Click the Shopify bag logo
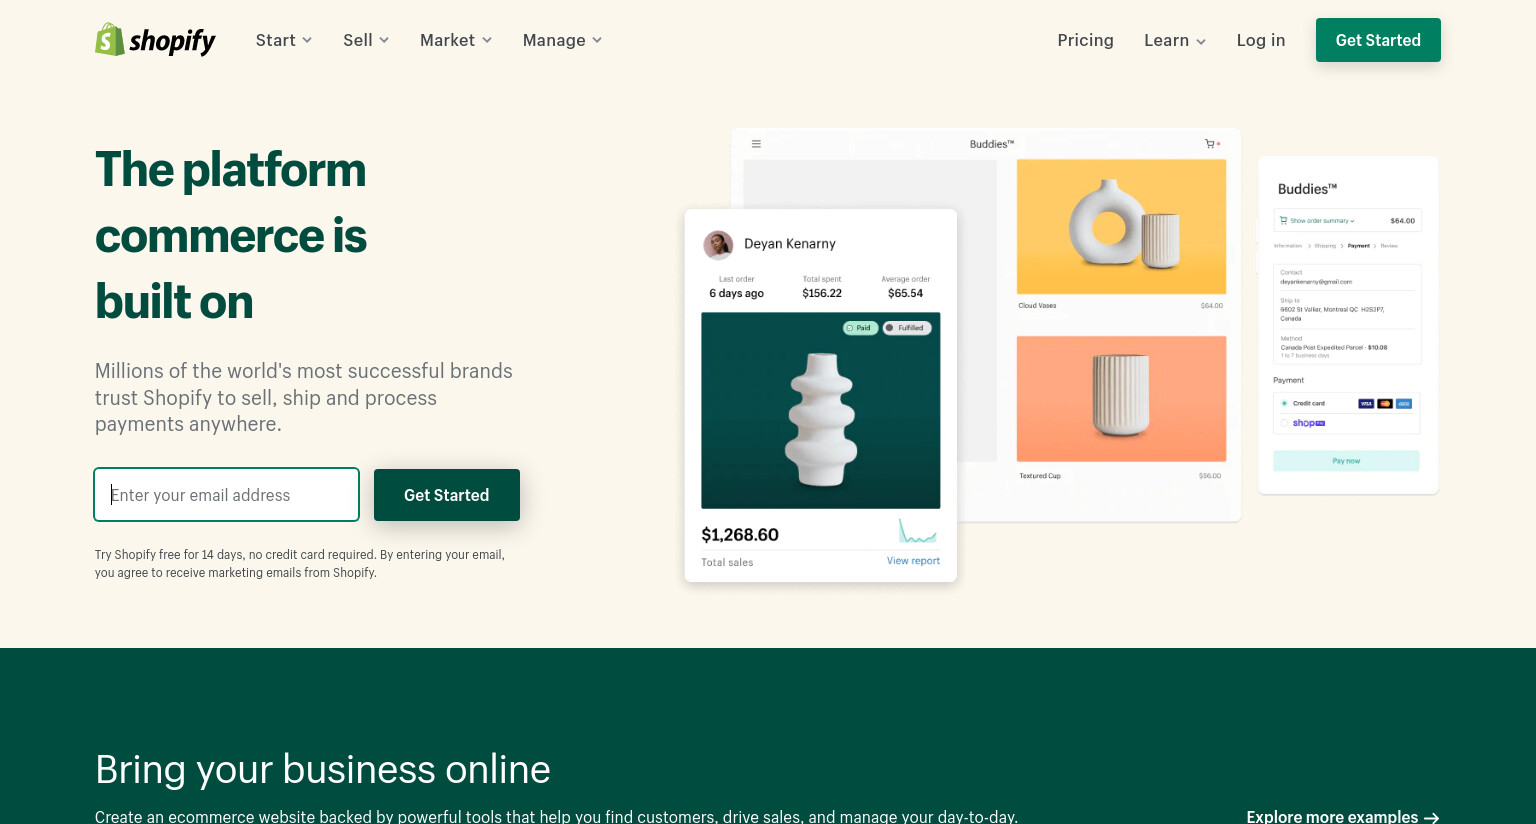This screenshot has height=824, width=1536. (110, 39)
